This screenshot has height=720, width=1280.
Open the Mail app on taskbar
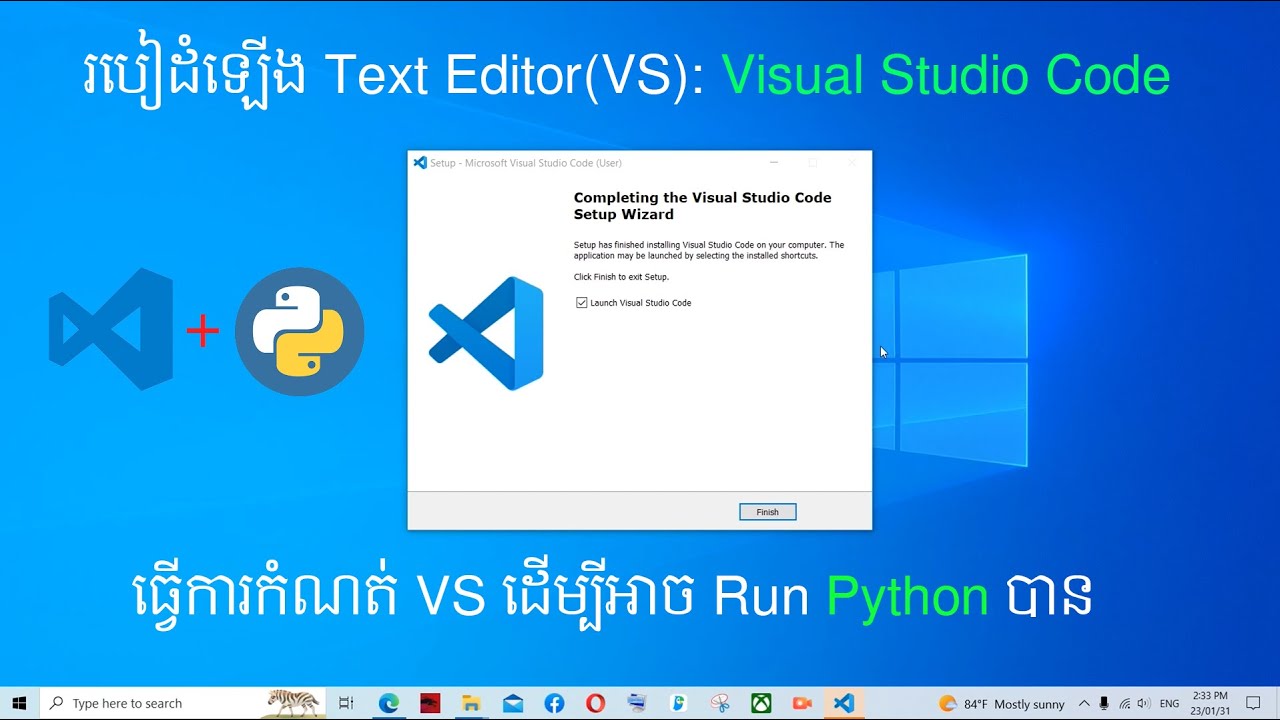point(513,704)
